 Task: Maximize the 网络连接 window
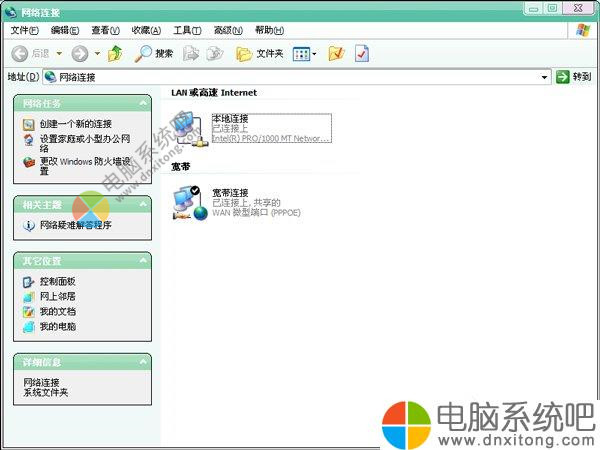552,8
